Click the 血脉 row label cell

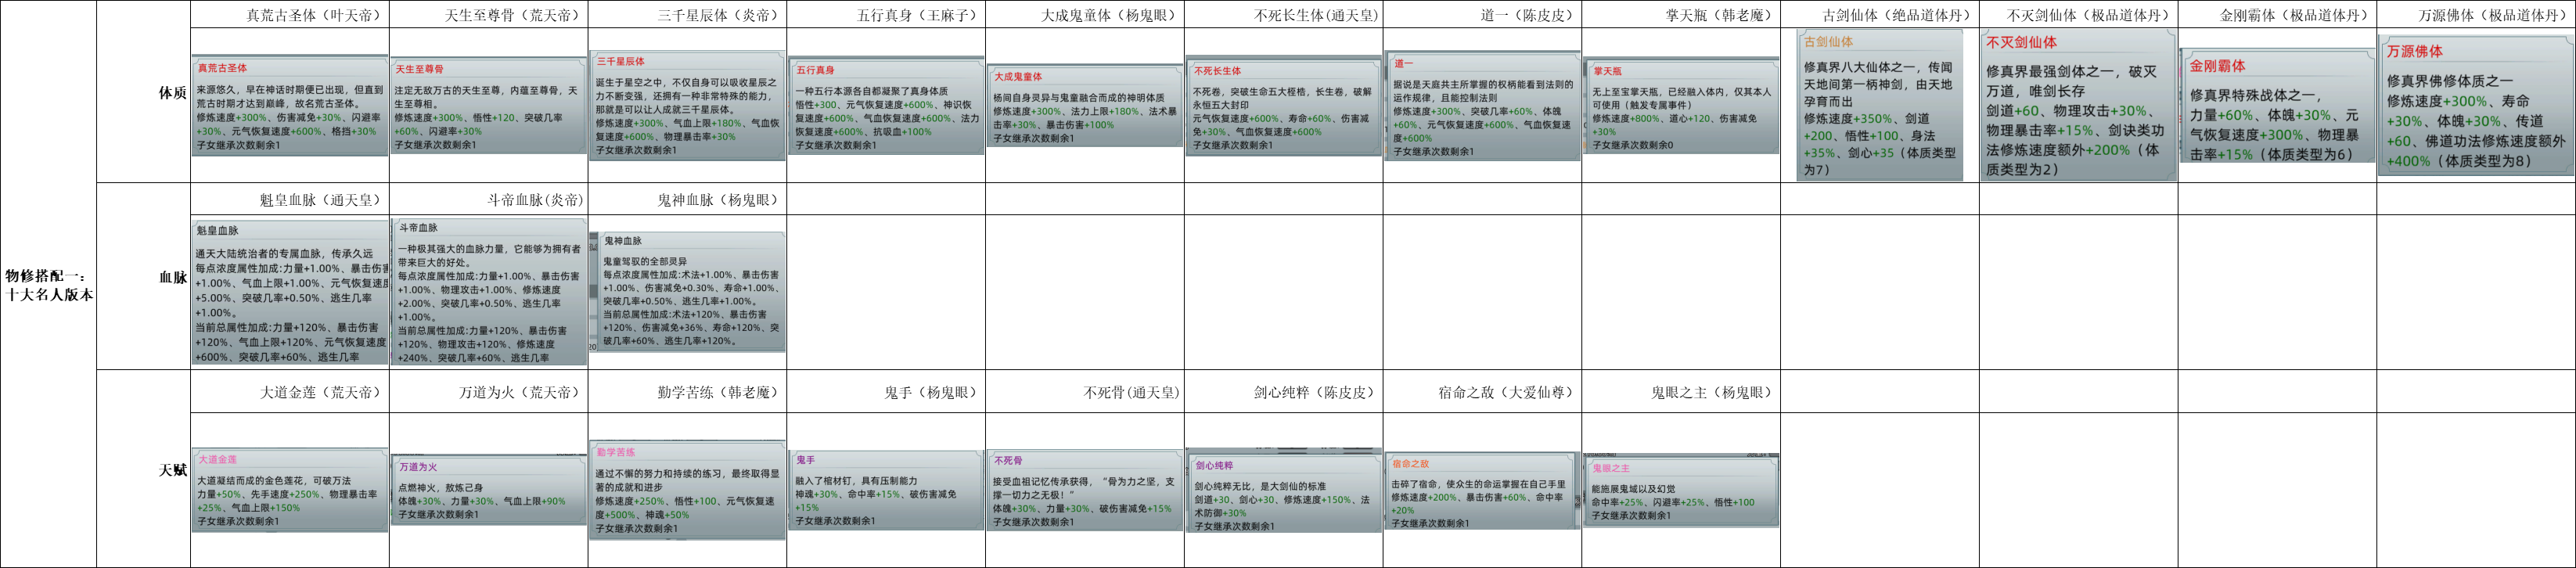pyautogui.click(x=143, y=277)
